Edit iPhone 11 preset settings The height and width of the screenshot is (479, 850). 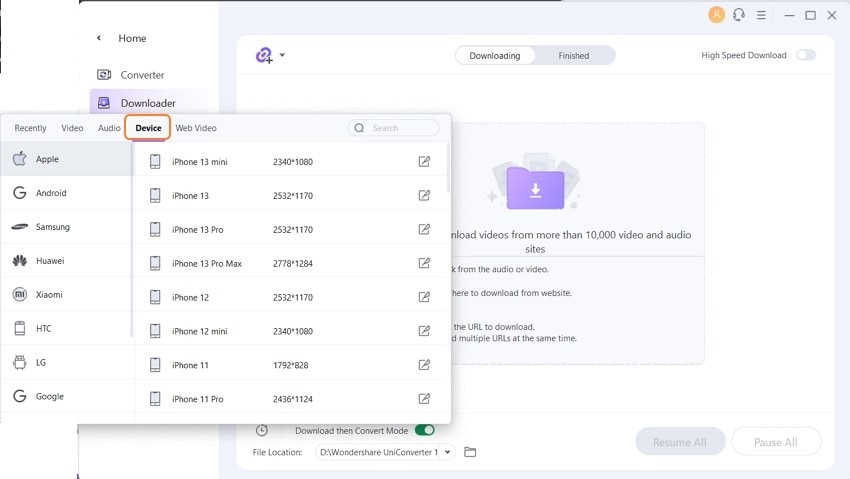[424, 365]
